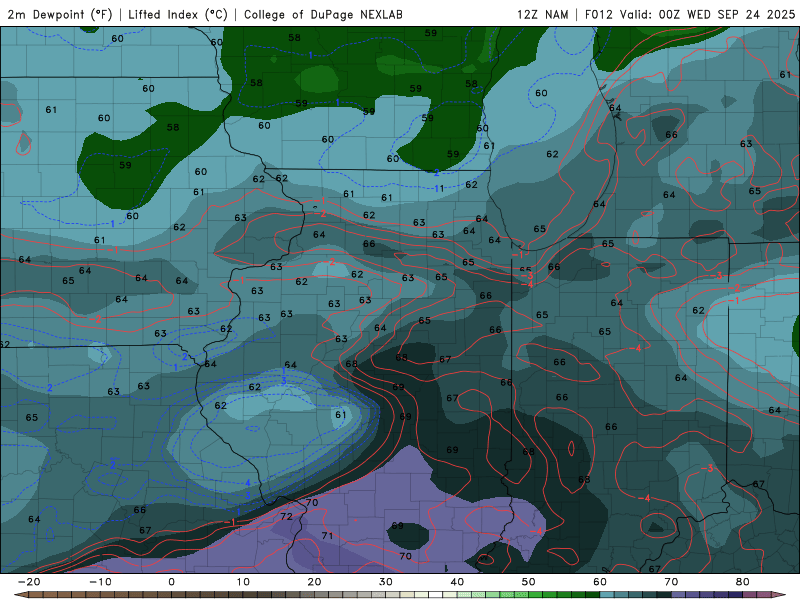Click the 71 dewpoint value on the map
The image size is (800, 600).
tap(327, 536)
